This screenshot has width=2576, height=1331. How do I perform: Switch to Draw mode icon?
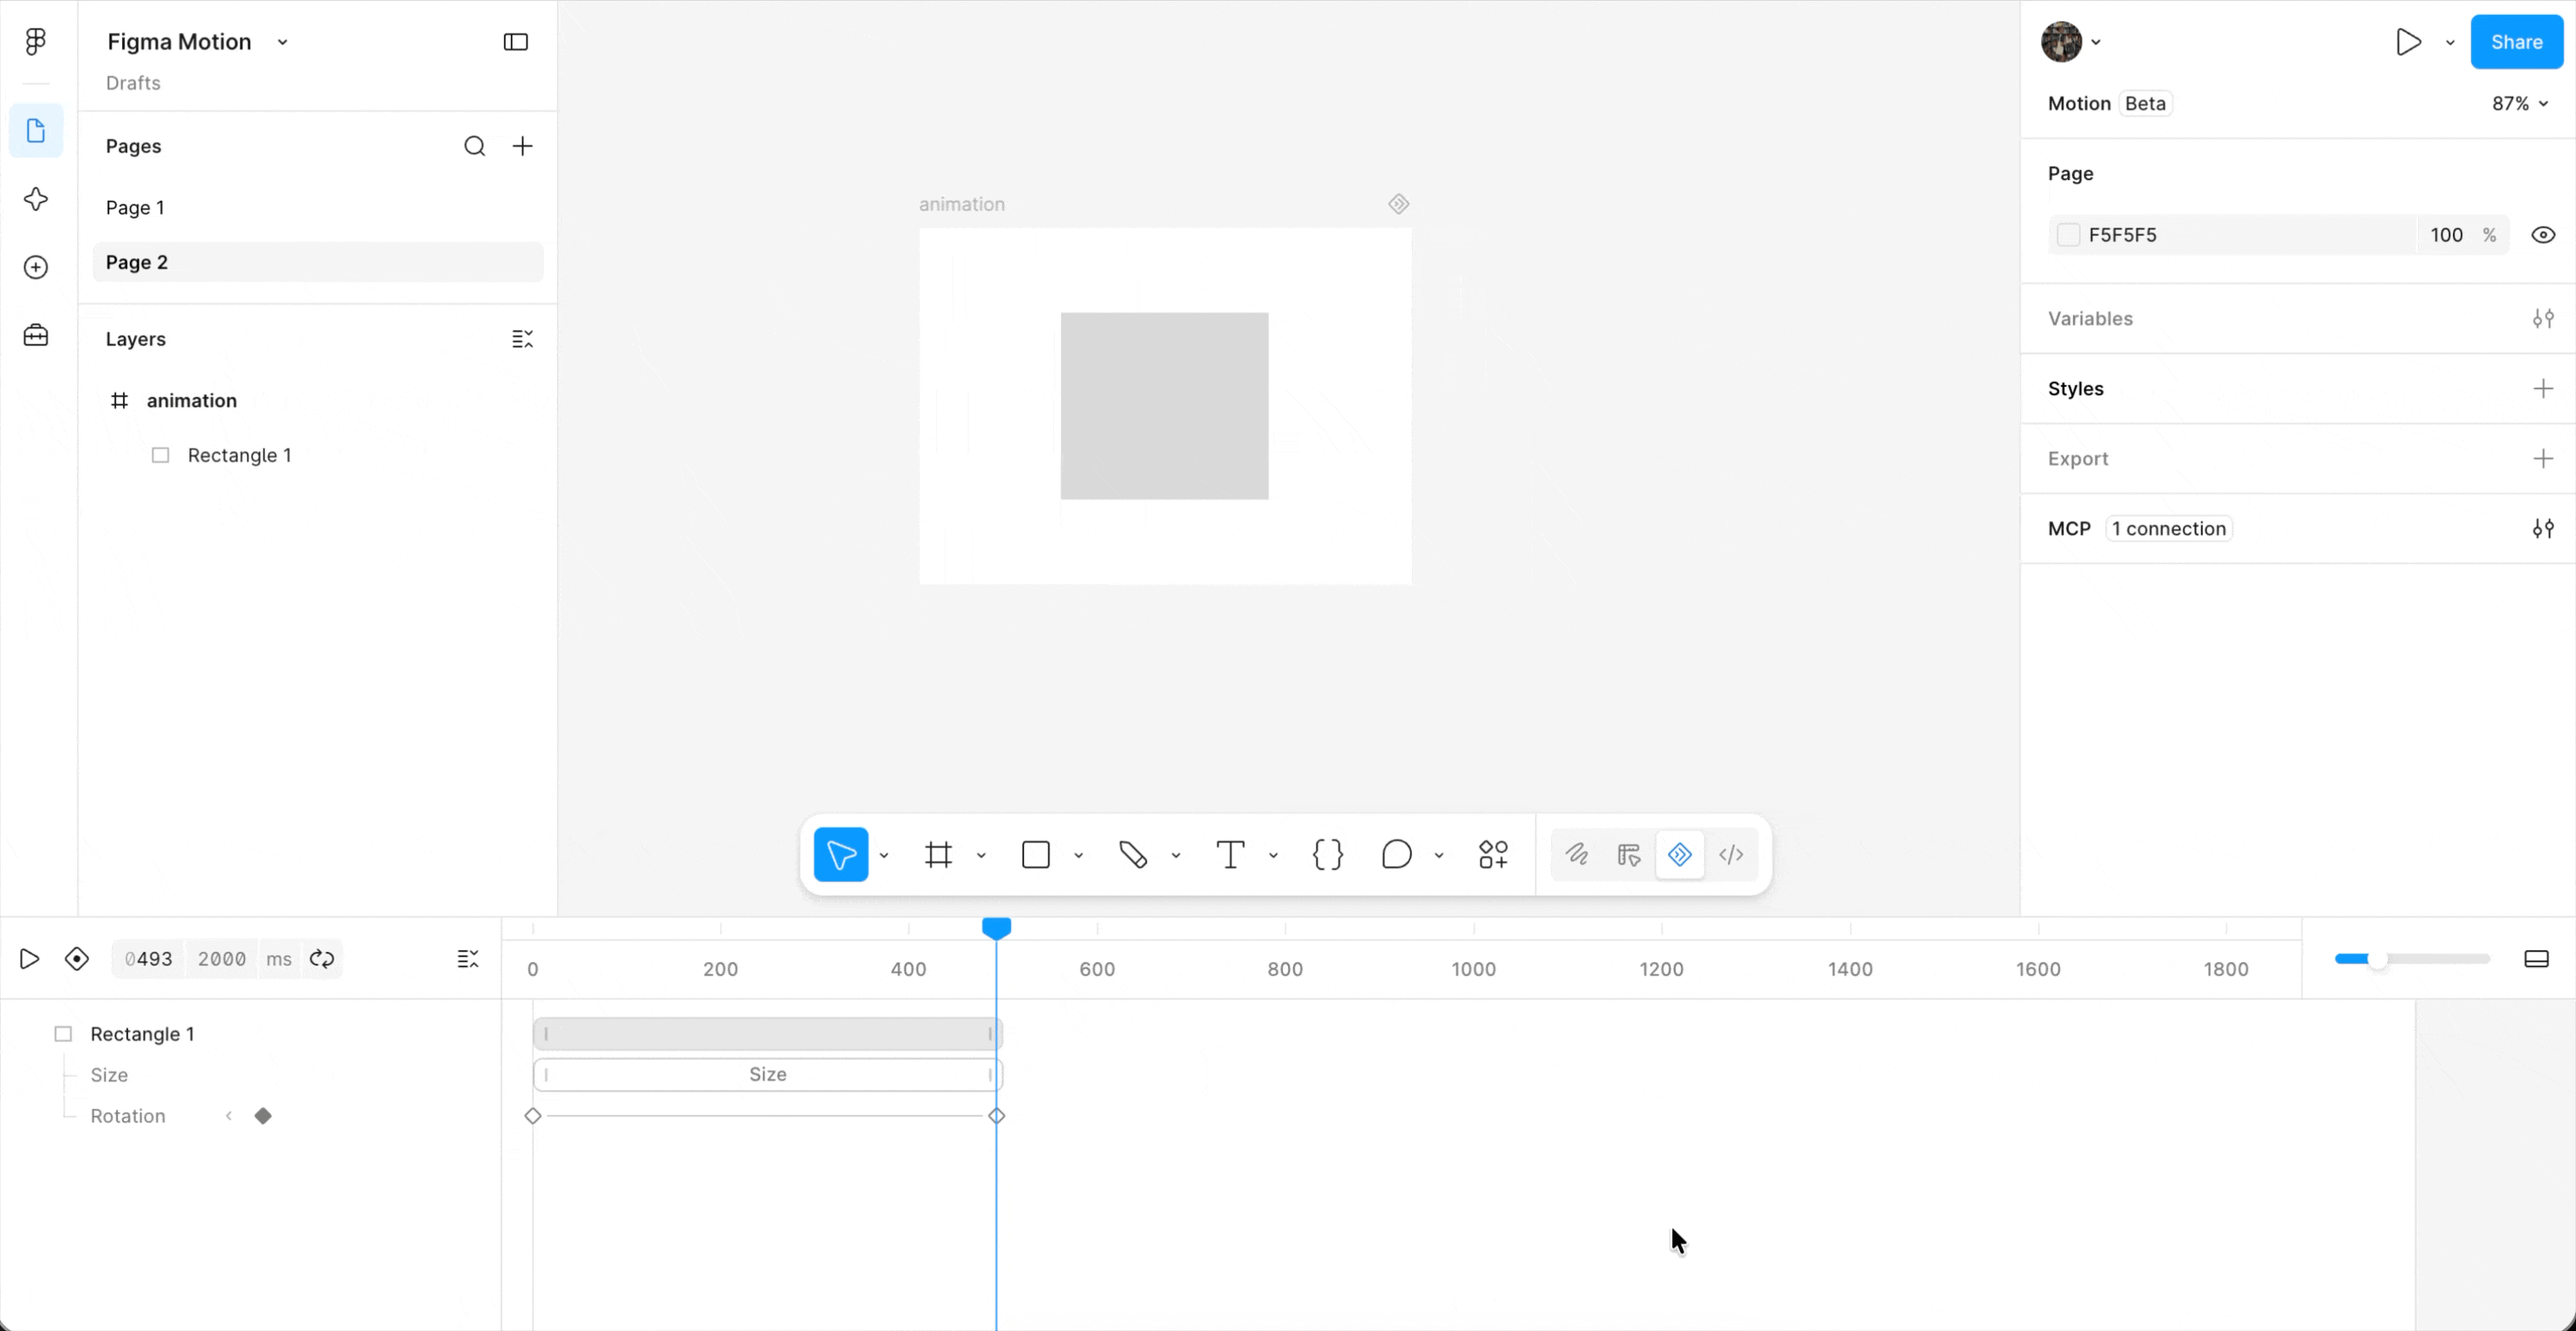(1577, 855)
